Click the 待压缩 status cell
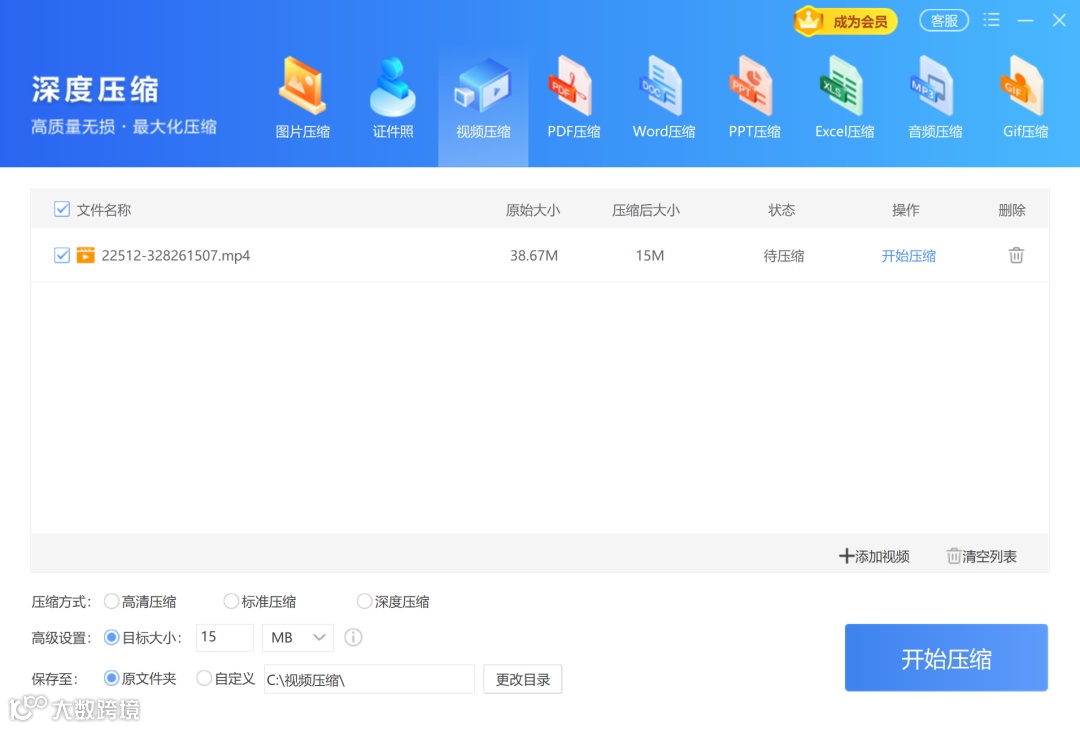The height and width of the screenshot is (729, 1080). tap(783, 256)
